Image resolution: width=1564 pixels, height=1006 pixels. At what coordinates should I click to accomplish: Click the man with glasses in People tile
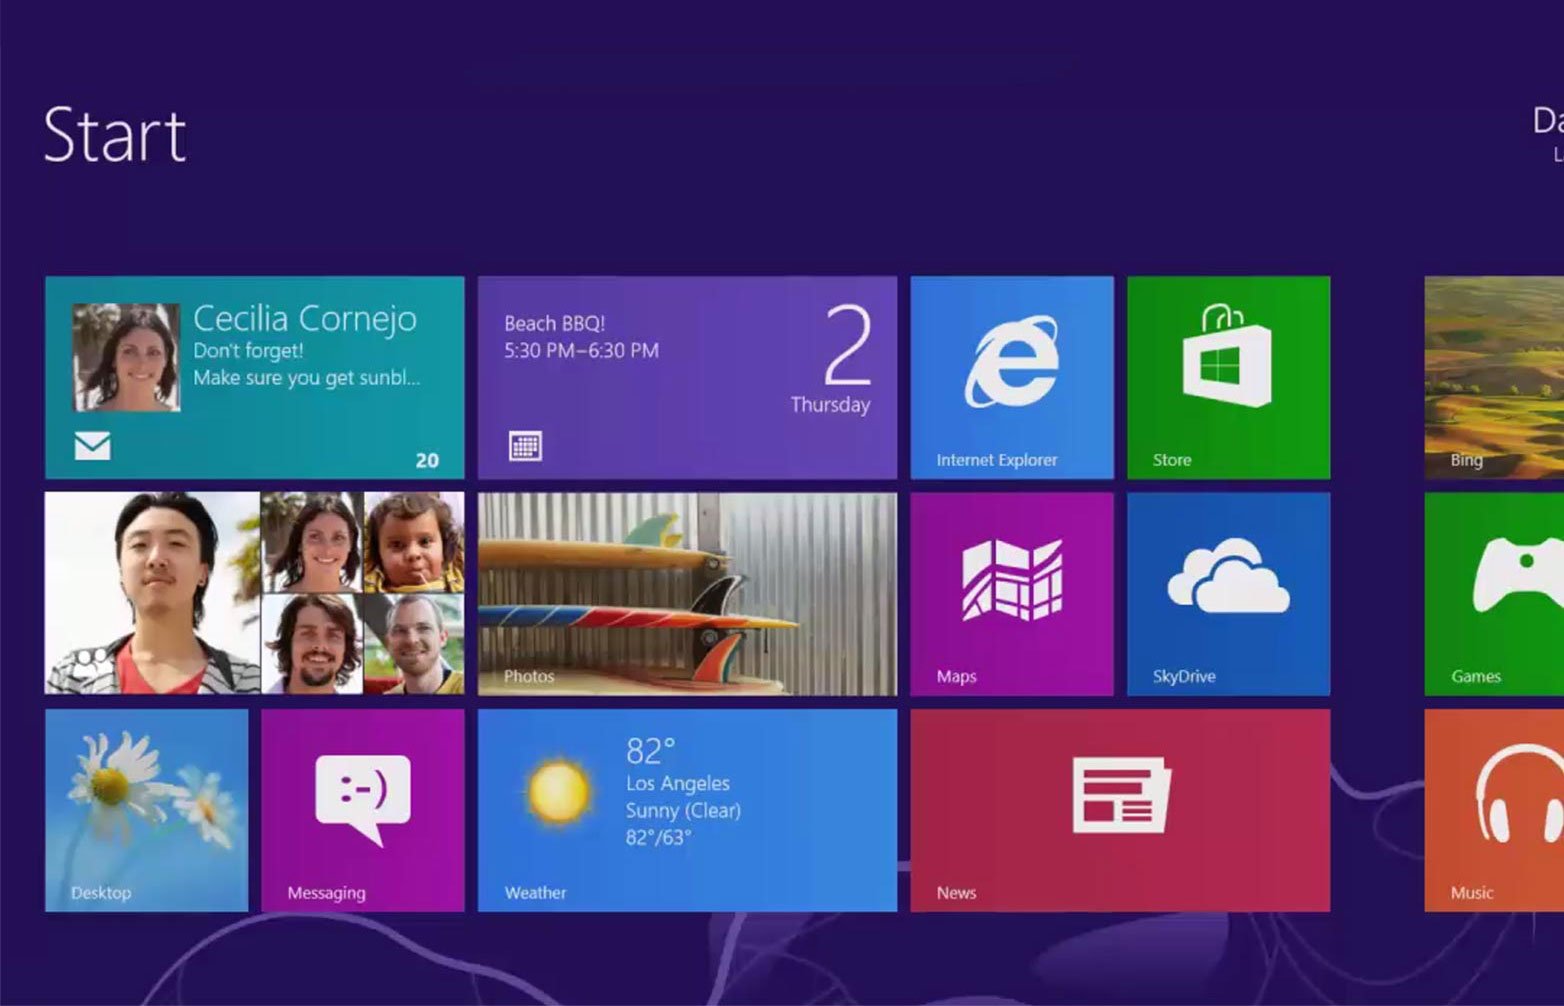(x=414, y=645)
